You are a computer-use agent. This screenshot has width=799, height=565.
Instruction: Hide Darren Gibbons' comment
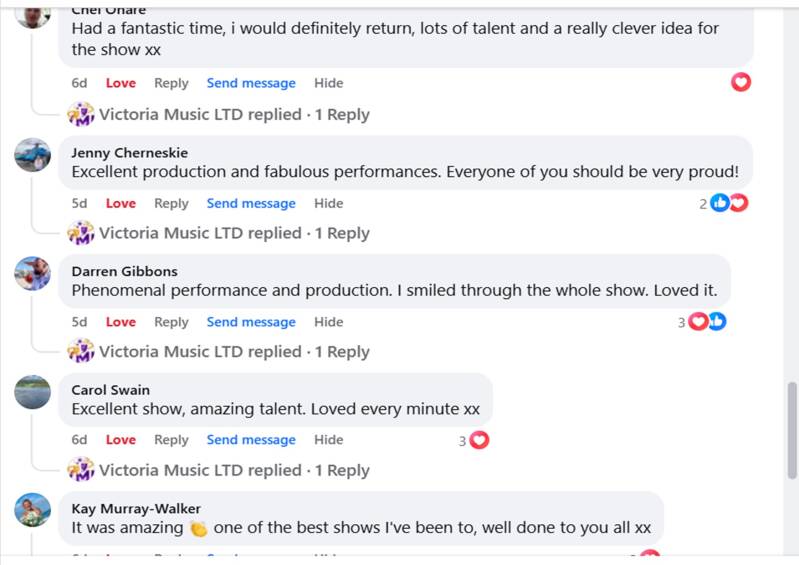[328, 322]
